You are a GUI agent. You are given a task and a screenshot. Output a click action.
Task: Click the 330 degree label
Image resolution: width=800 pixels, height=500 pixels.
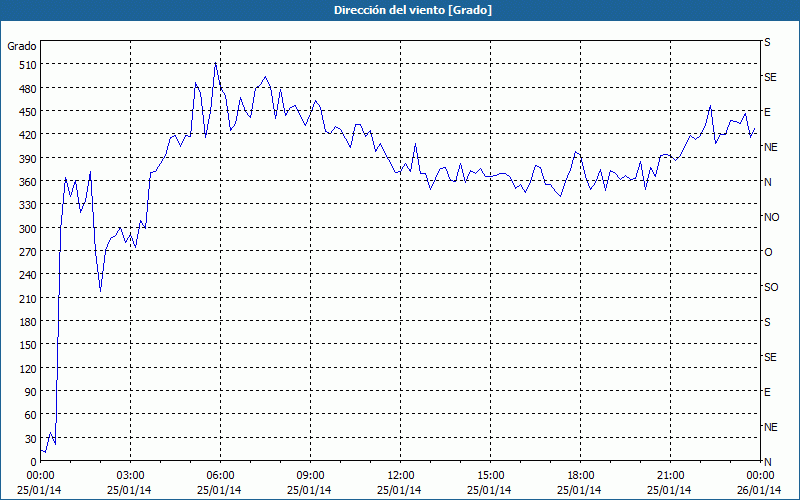(x=28, y=205)
